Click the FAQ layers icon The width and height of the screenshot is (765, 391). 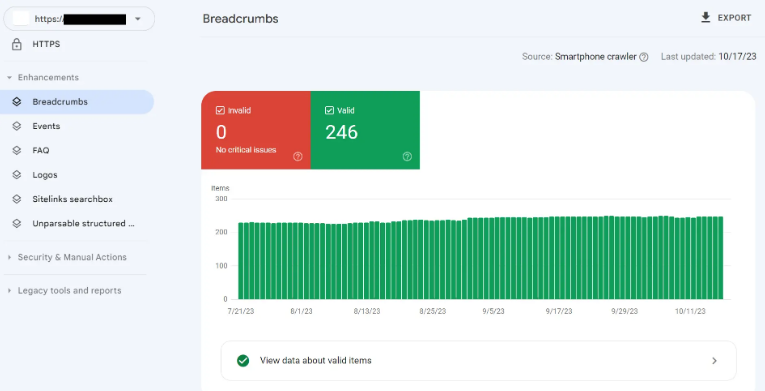click(x=17, y=150)
